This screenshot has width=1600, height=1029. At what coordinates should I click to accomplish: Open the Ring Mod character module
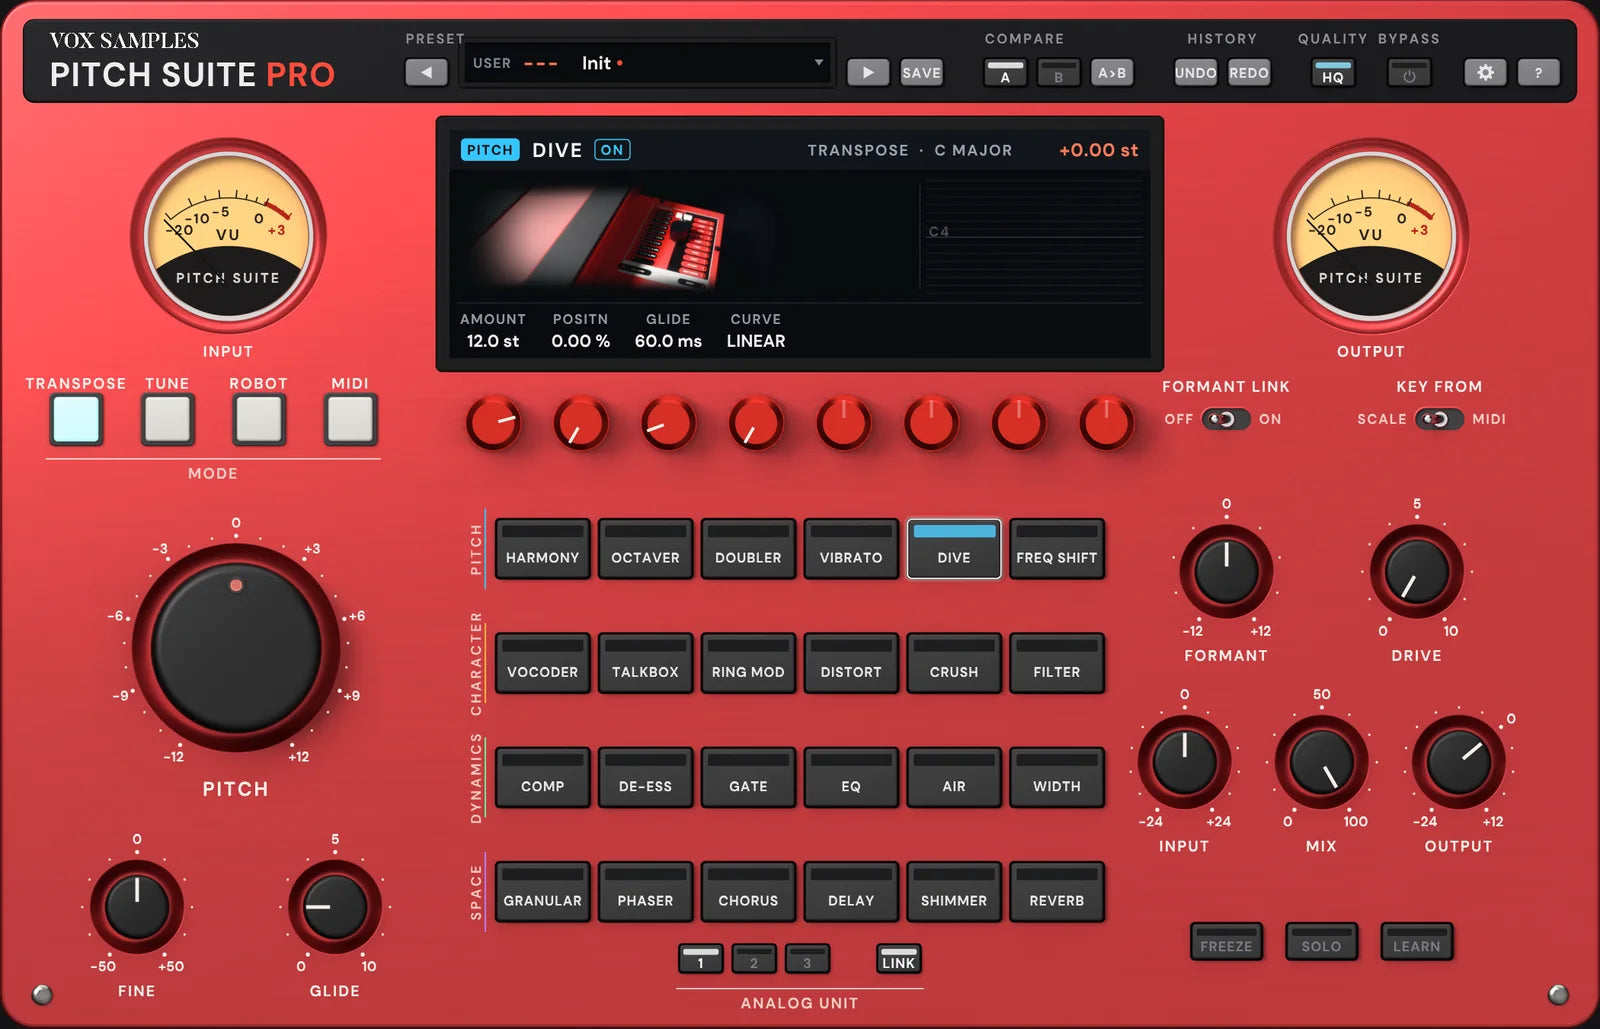pyautogui.click(x=748, y=663)
